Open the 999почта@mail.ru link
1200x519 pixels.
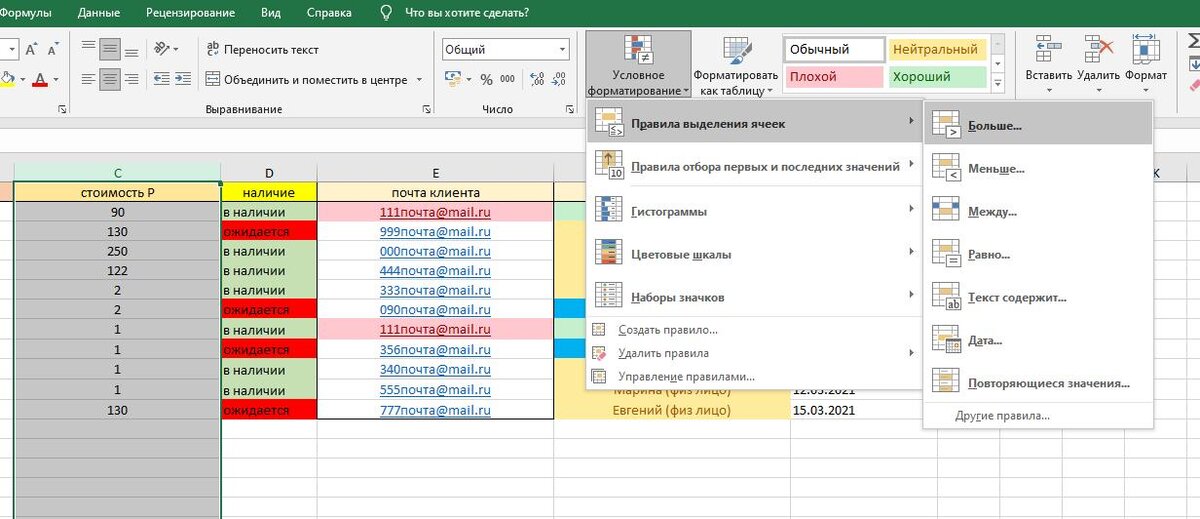coord(435,231)
